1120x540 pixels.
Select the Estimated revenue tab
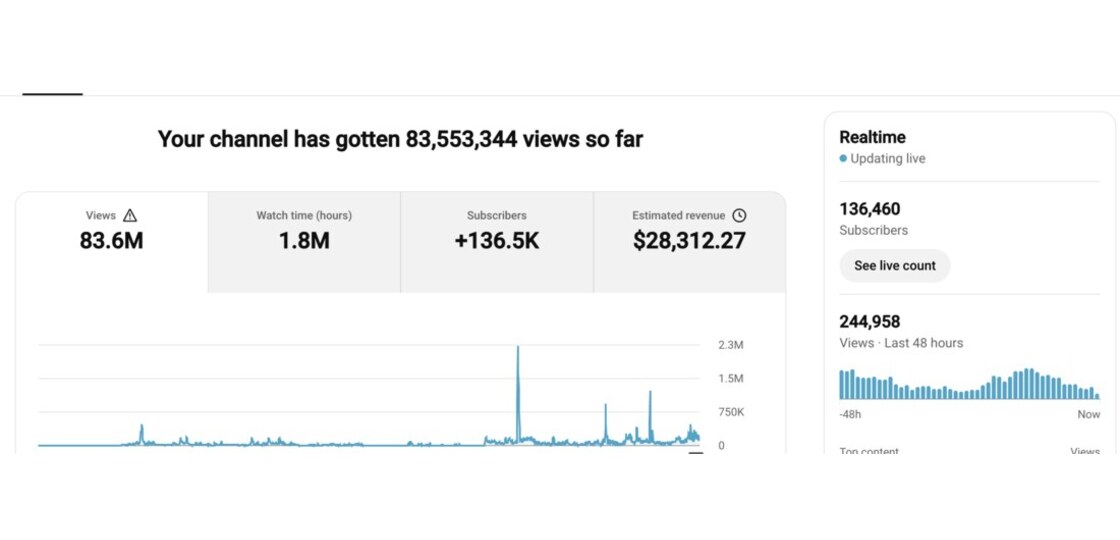(x=689, y=241)
